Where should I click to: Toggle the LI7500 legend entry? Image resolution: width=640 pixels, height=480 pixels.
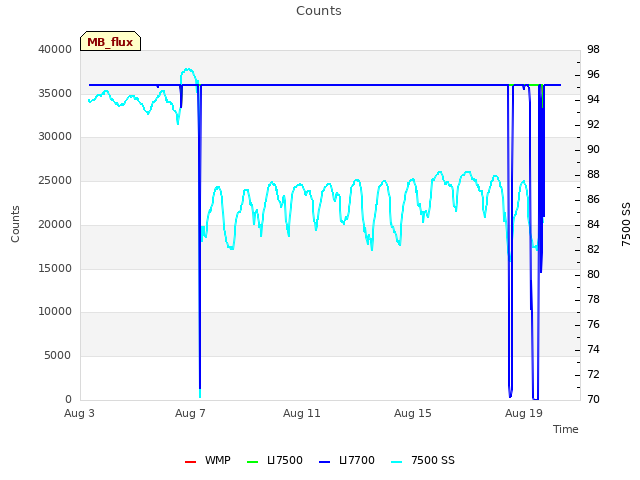pyautogui.click(x=275, y=460)
